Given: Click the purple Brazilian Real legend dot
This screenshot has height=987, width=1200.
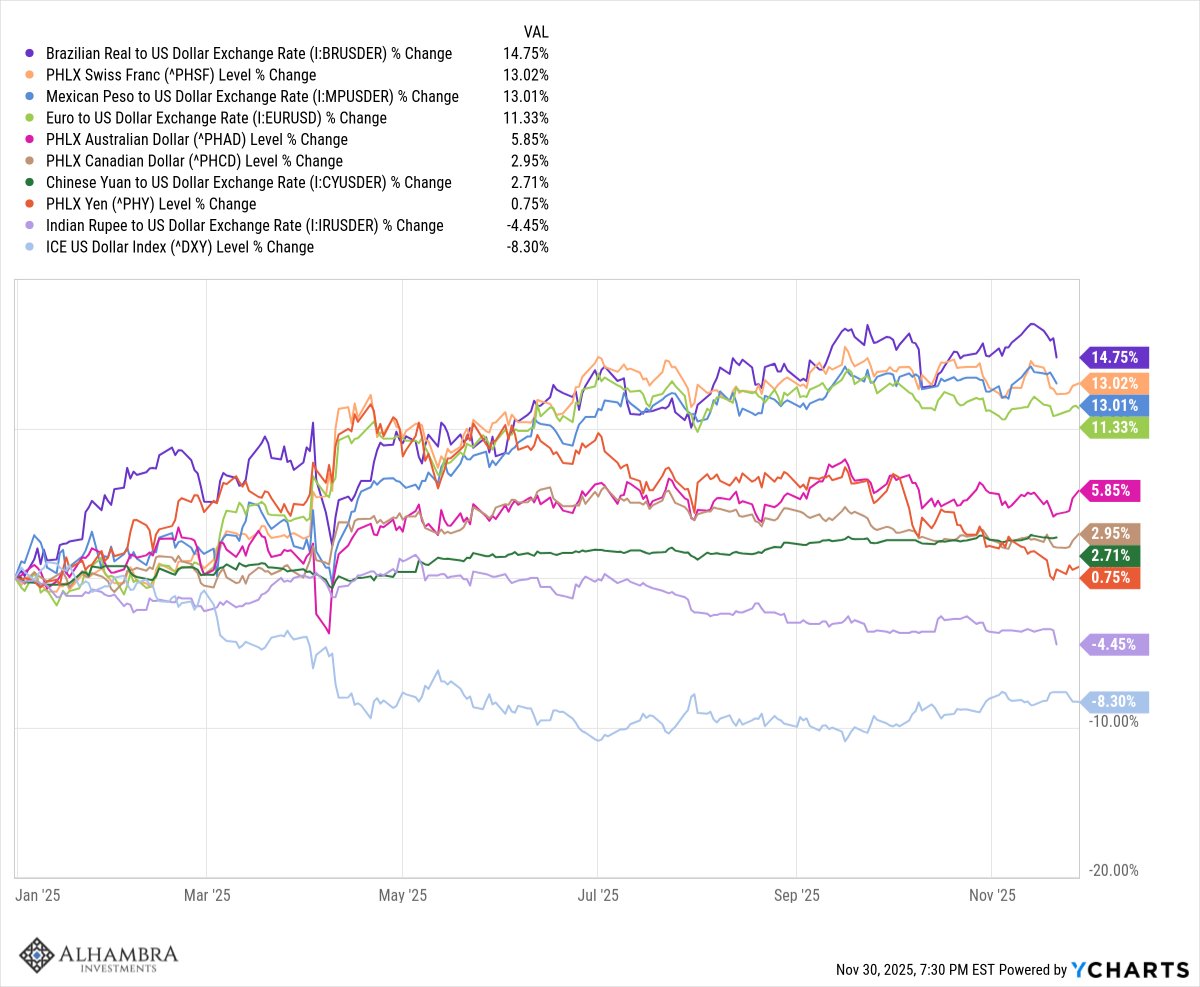Looking at the screenshot, I should coord(31,53).
